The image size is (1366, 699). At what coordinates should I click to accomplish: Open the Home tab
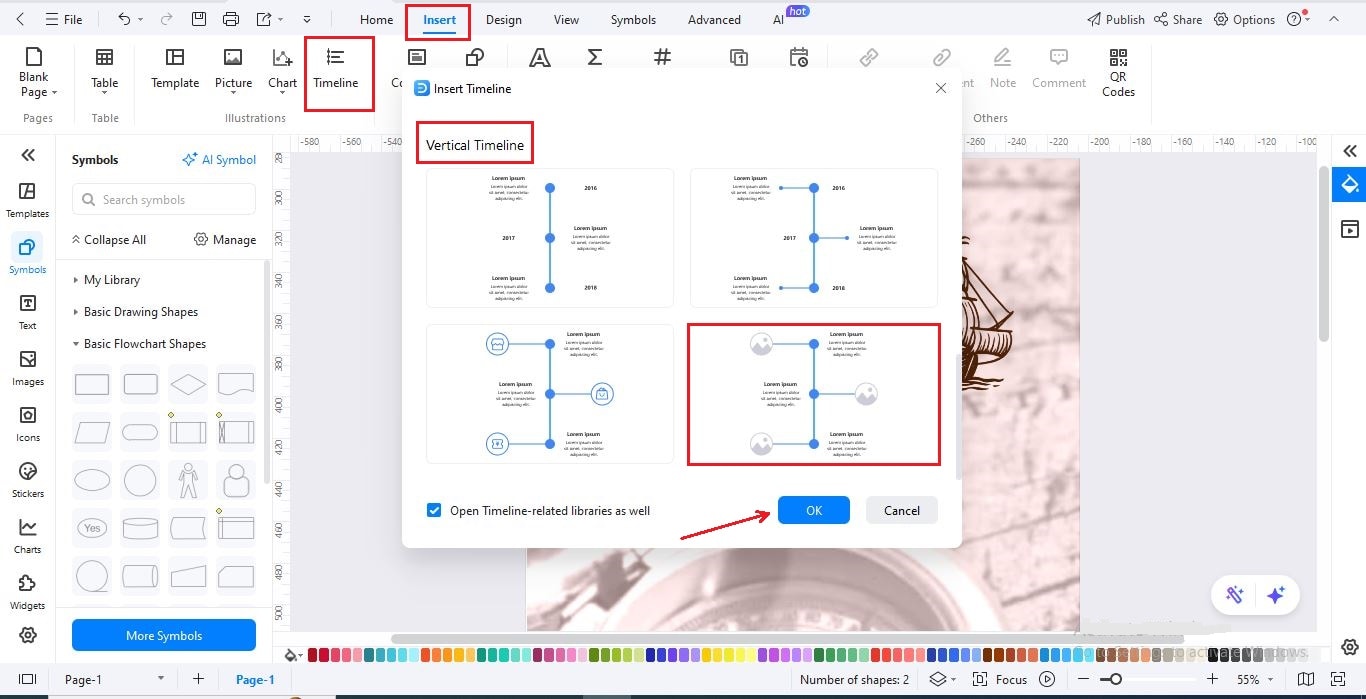(x=376, y=19)
